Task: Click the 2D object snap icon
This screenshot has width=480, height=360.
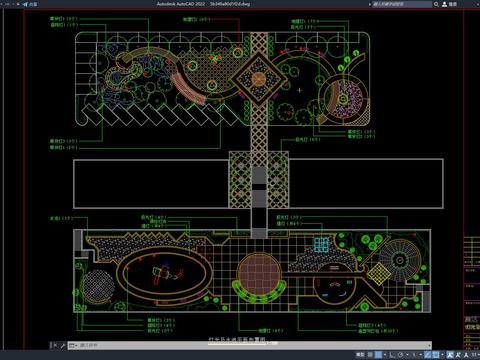Action: click(x=436, y=355)
